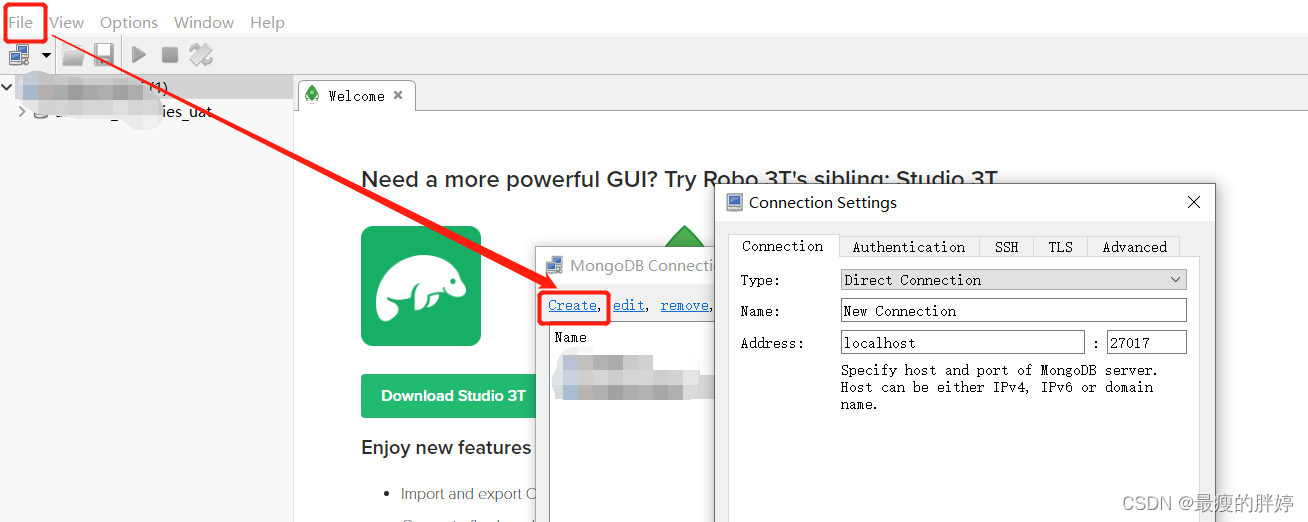Click the Connect toolbar icon

coord(19,55)
